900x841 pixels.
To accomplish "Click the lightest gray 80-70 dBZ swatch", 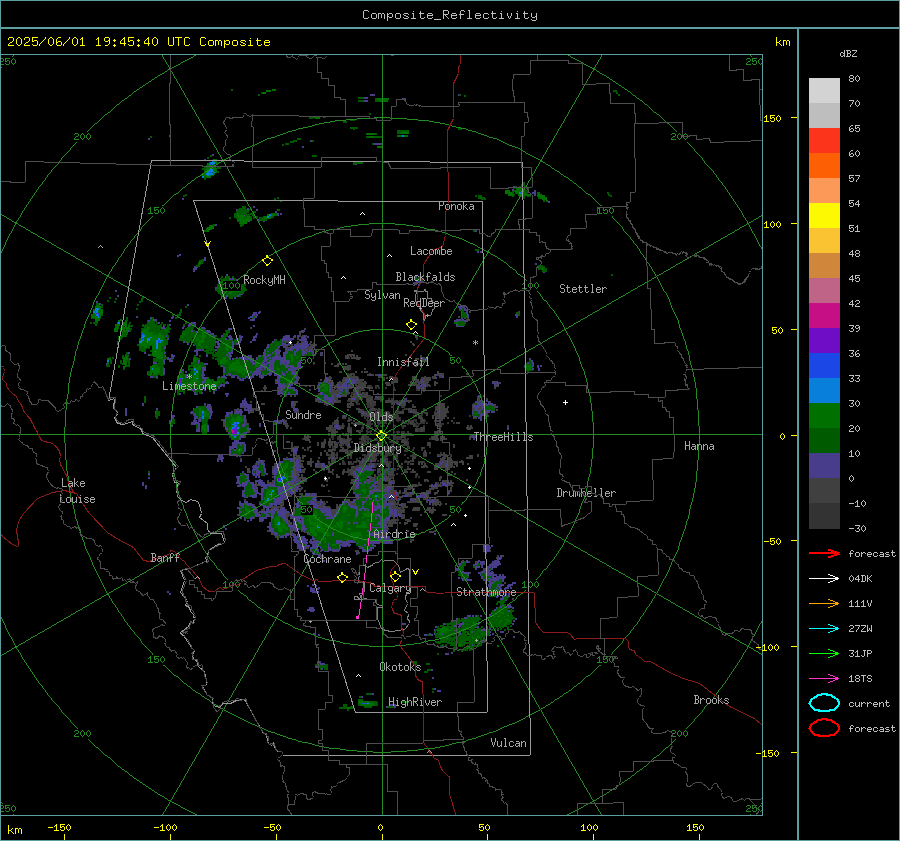I will [x=824, y=91].
